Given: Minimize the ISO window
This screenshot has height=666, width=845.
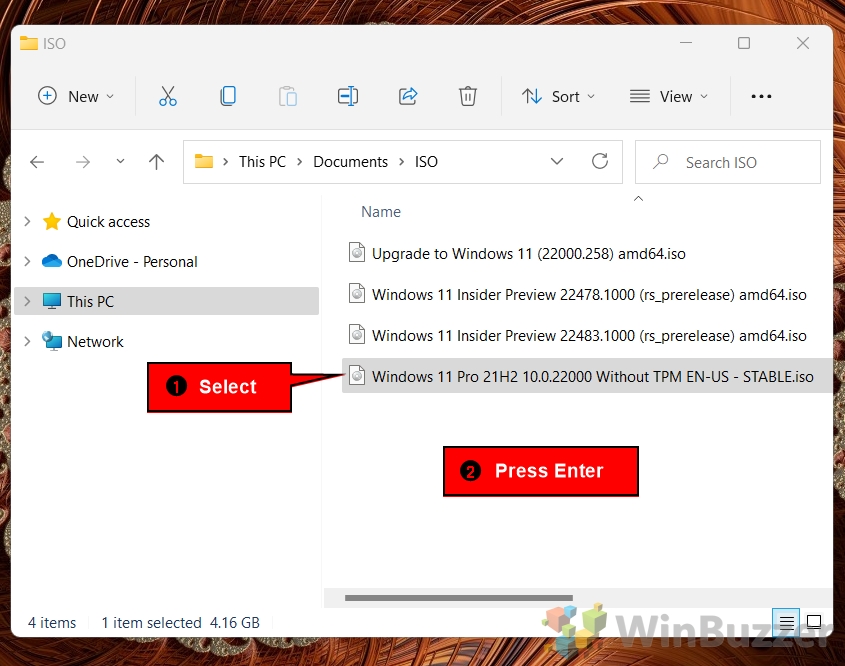Looking at the screenshot, I should 685,43.
